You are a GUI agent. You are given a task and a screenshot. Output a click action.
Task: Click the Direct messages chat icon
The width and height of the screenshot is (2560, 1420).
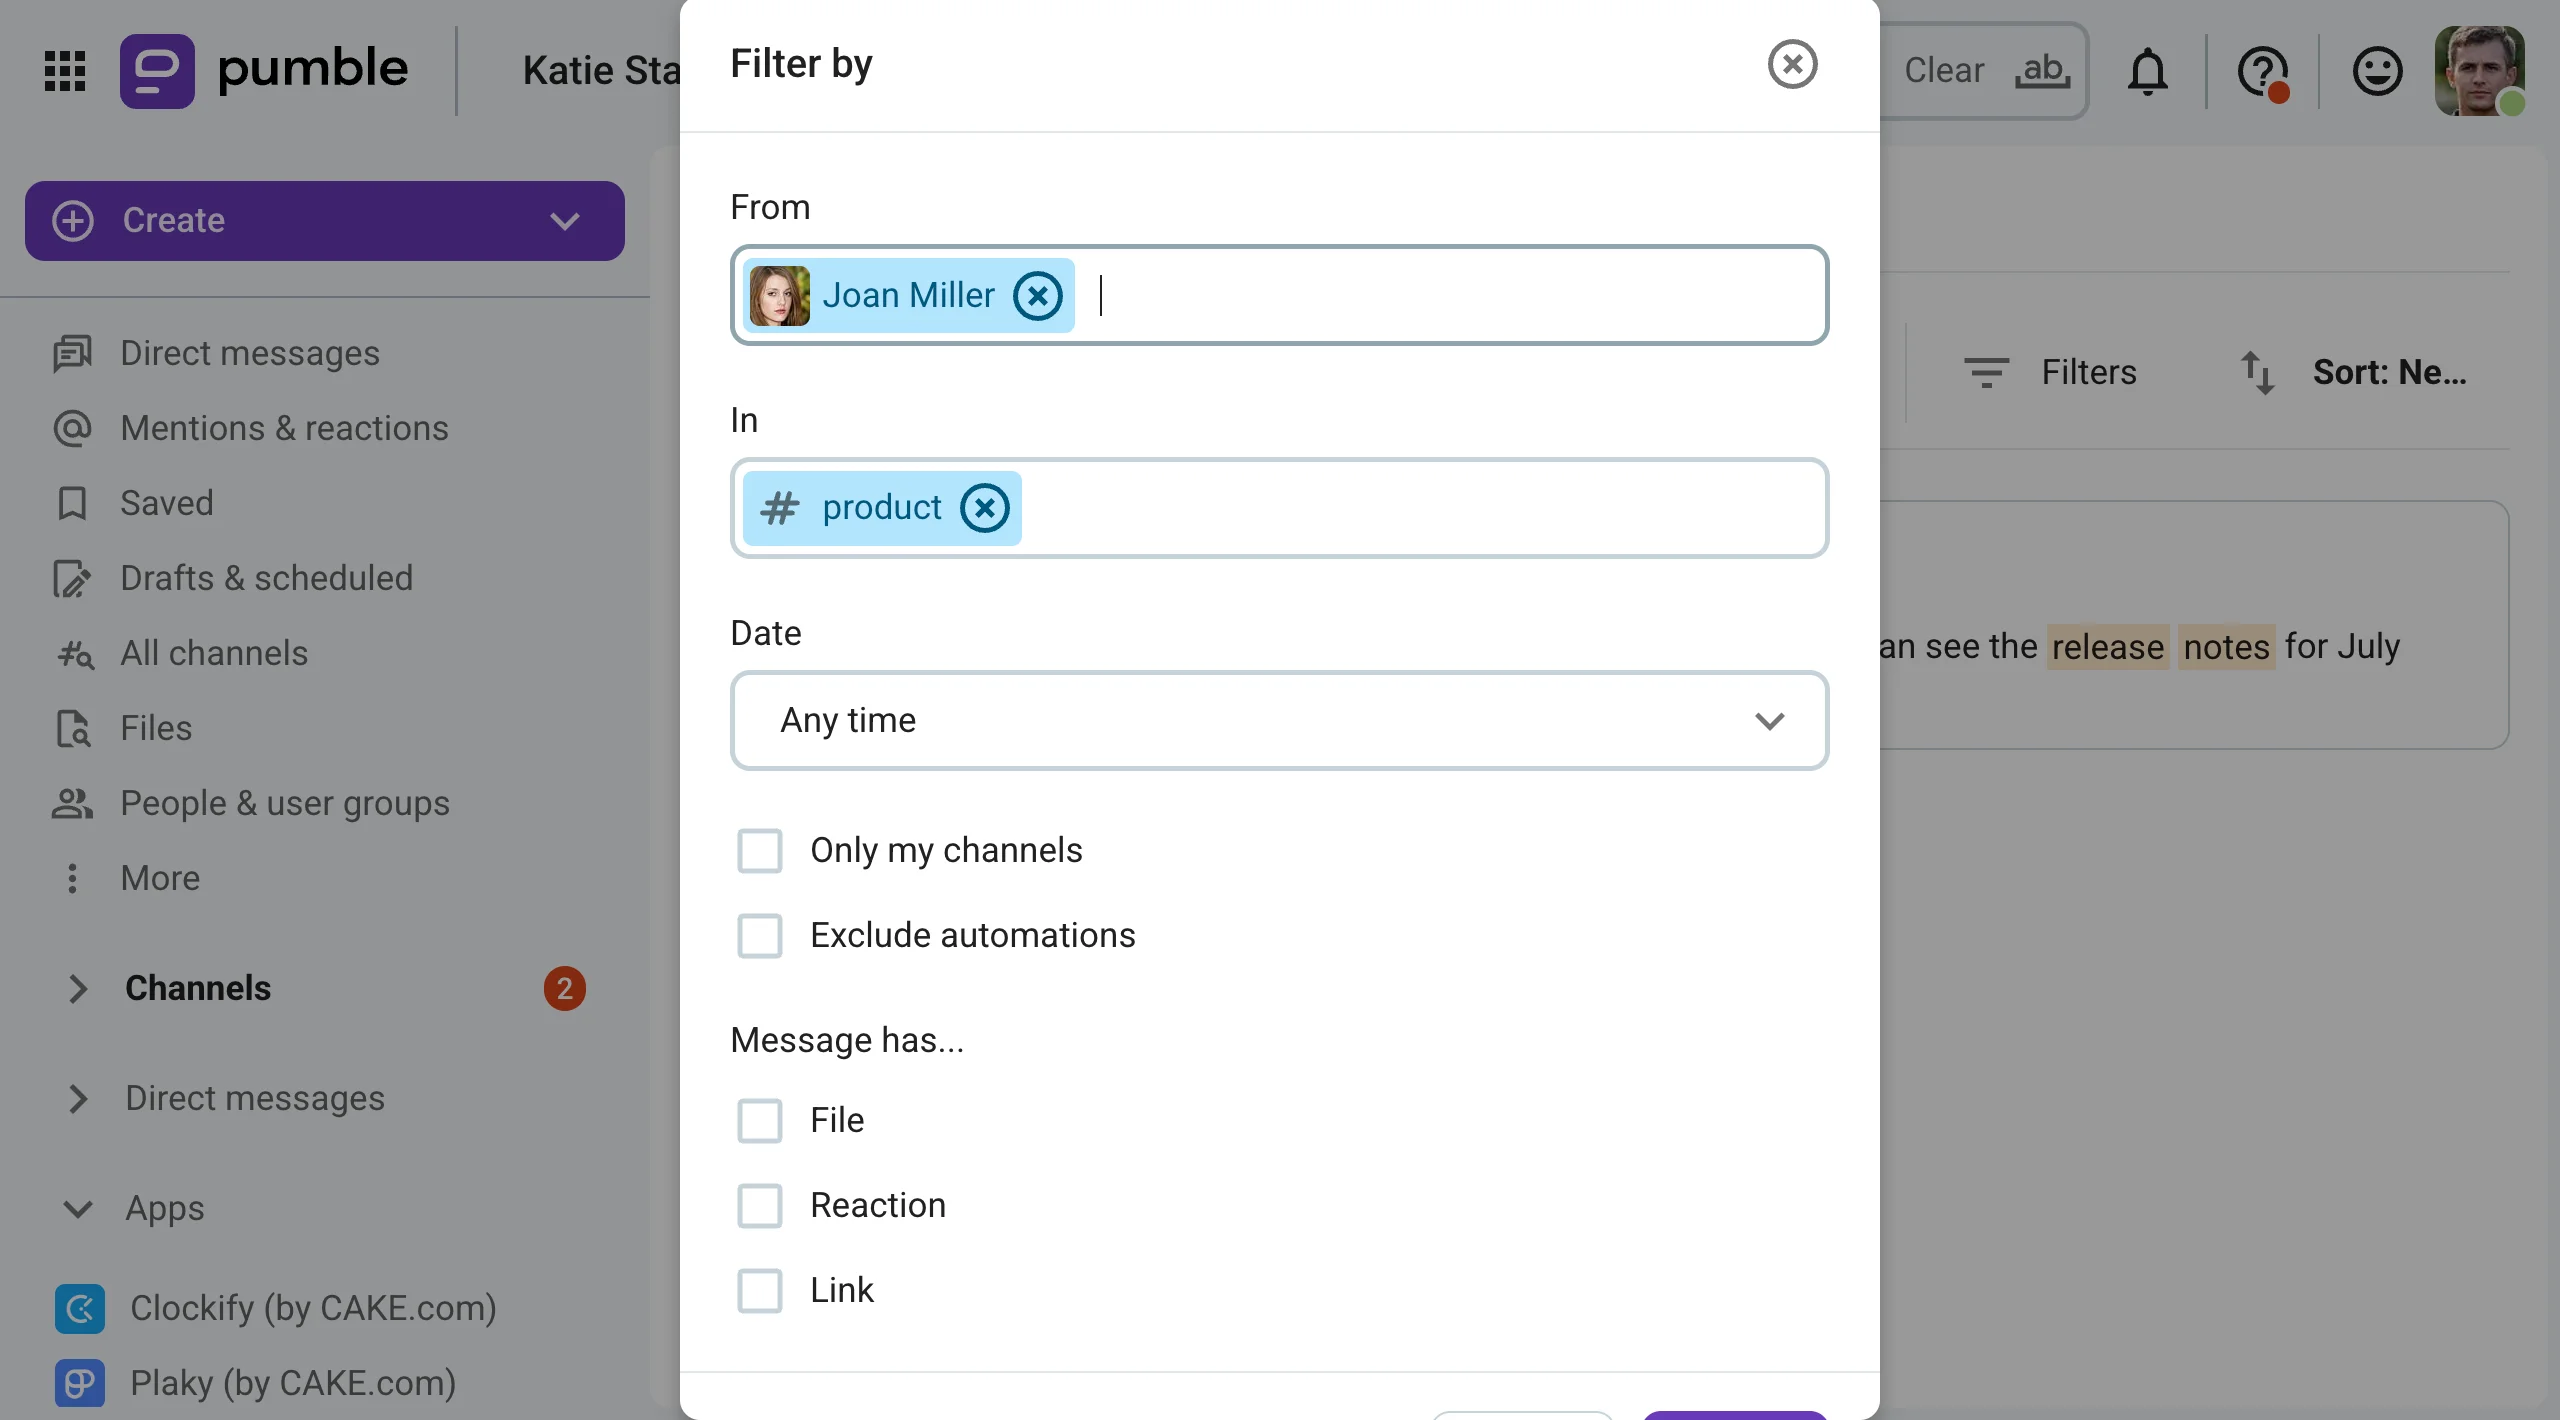coord(72,354)
